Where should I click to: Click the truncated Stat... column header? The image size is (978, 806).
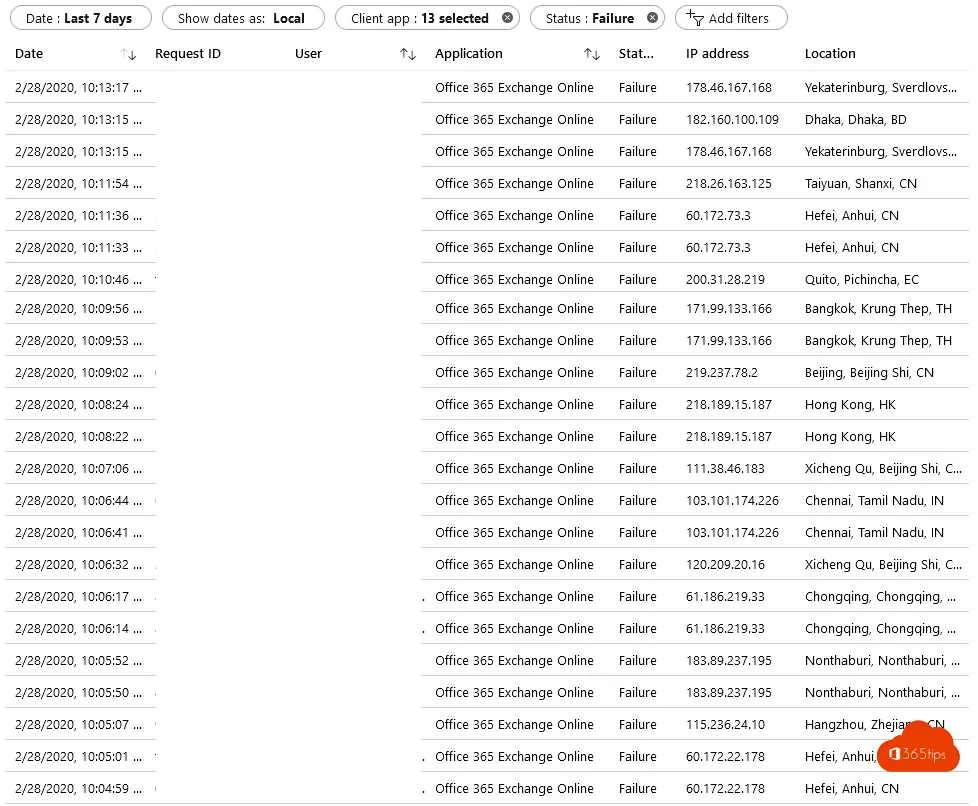[x=636, y=54]
